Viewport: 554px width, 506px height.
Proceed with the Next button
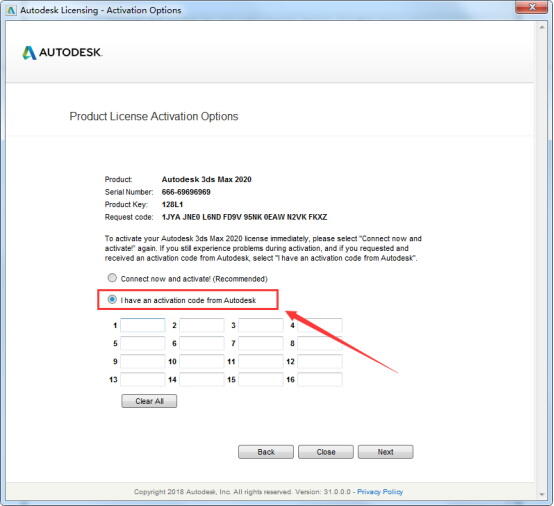[385, 452]
